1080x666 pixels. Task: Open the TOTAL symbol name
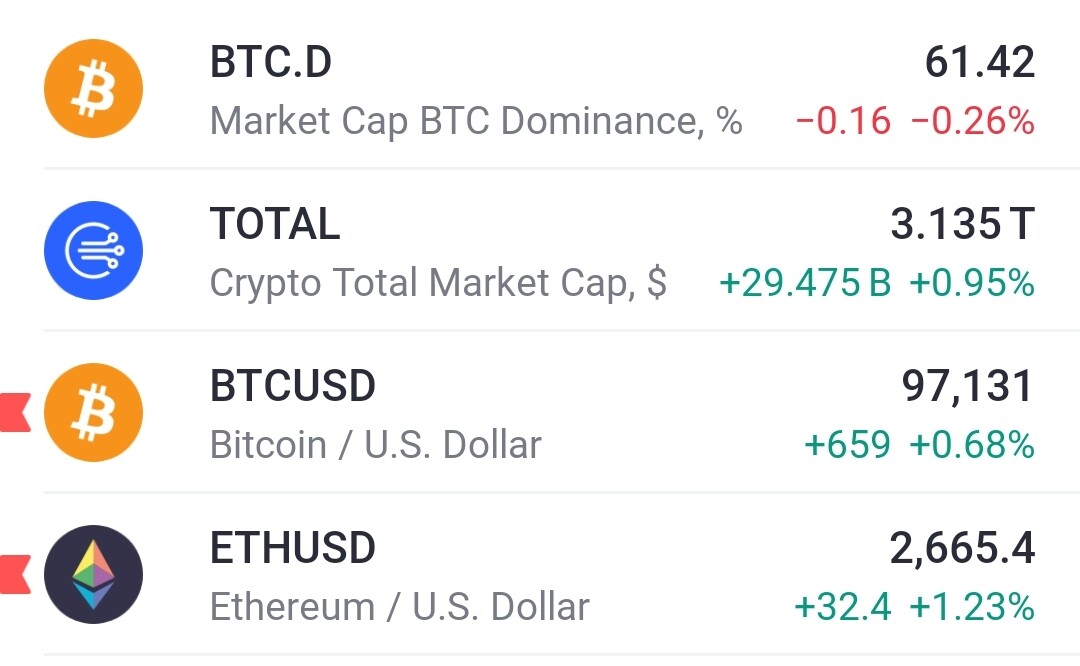pyautogui.click(x=275, y=224)
